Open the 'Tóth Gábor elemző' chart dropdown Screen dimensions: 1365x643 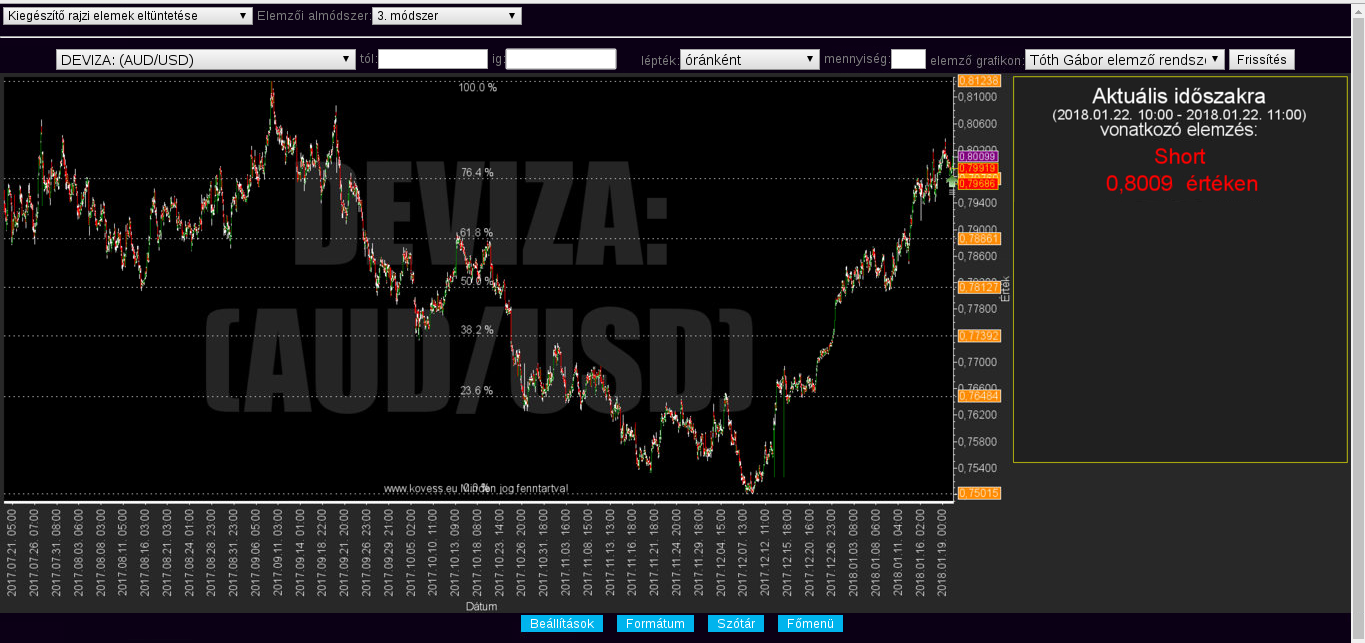(x=1125, y=60)
